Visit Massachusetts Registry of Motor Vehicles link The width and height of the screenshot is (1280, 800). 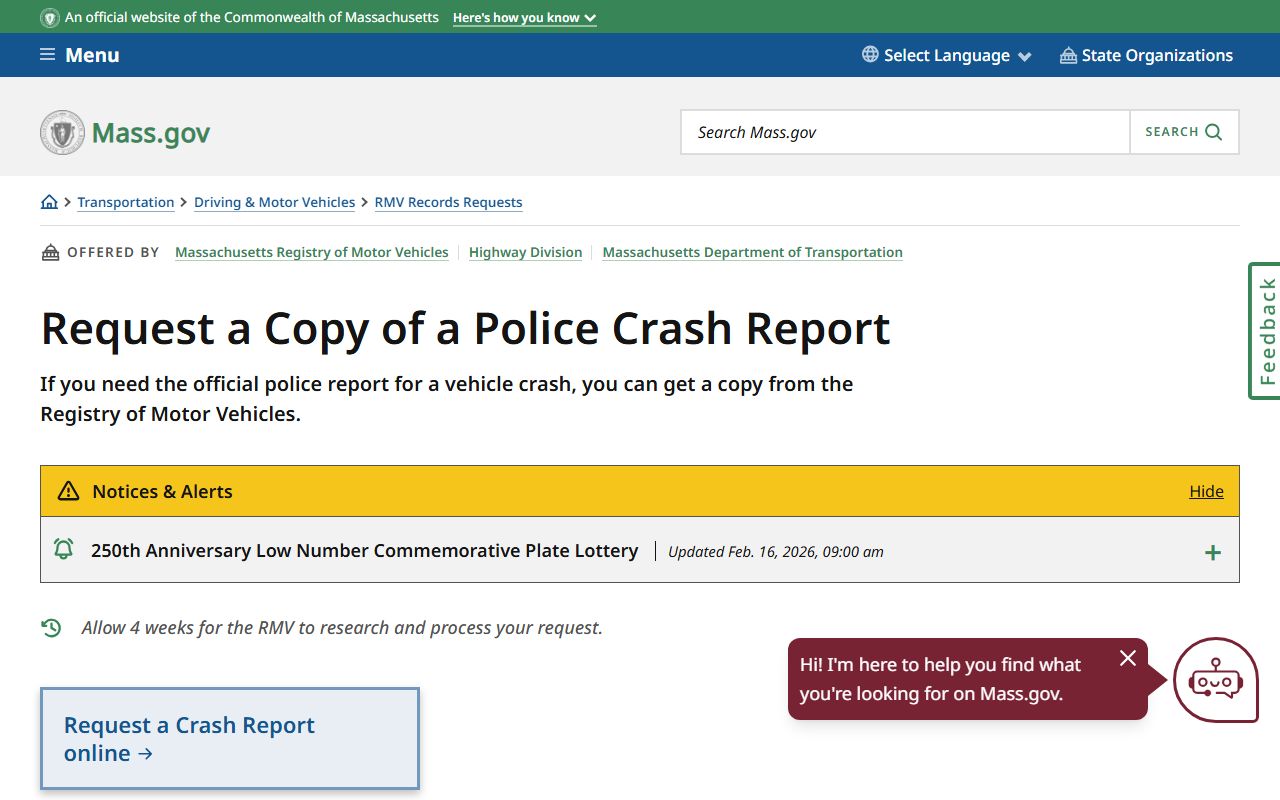[x=312, y=252]
